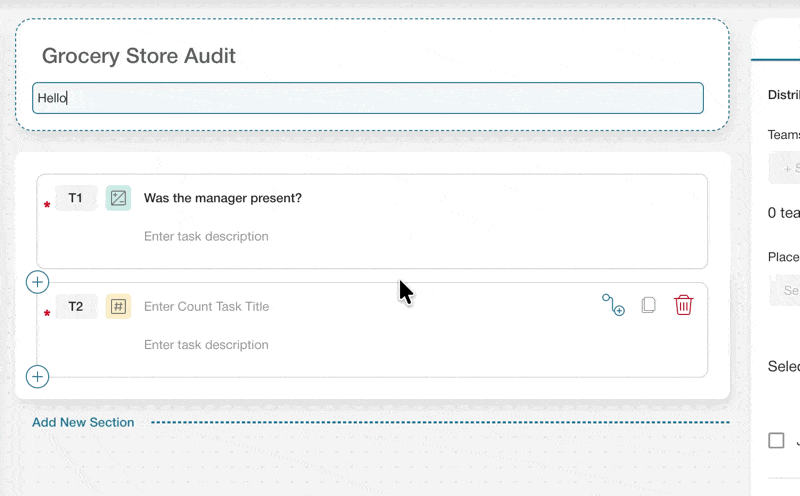Open the Places selector in right panel

point(785,290)
